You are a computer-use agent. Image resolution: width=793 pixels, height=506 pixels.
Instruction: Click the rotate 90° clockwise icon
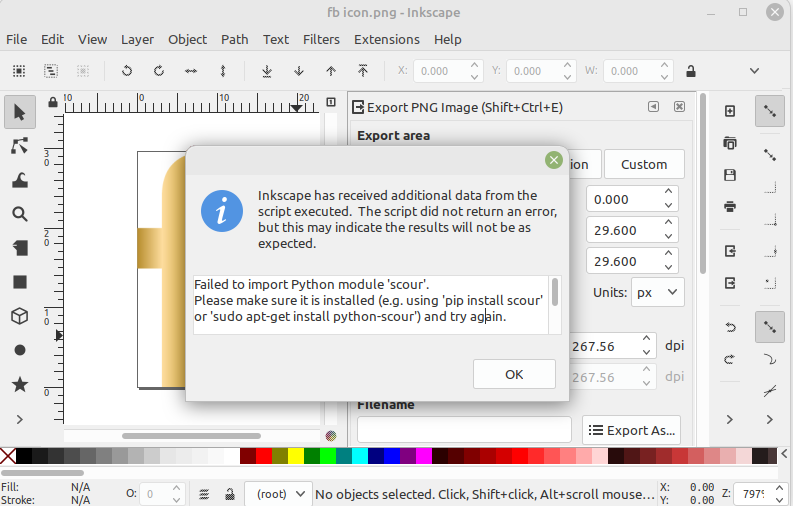coord(158,71)
